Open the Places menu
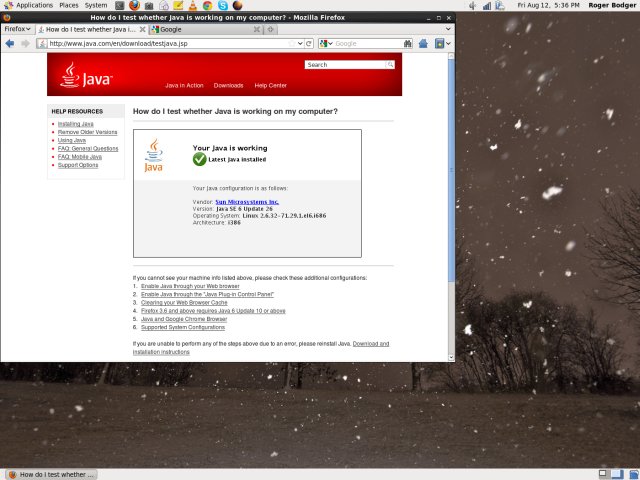Screen dimensions: 640x480 [x=69, y=5]
